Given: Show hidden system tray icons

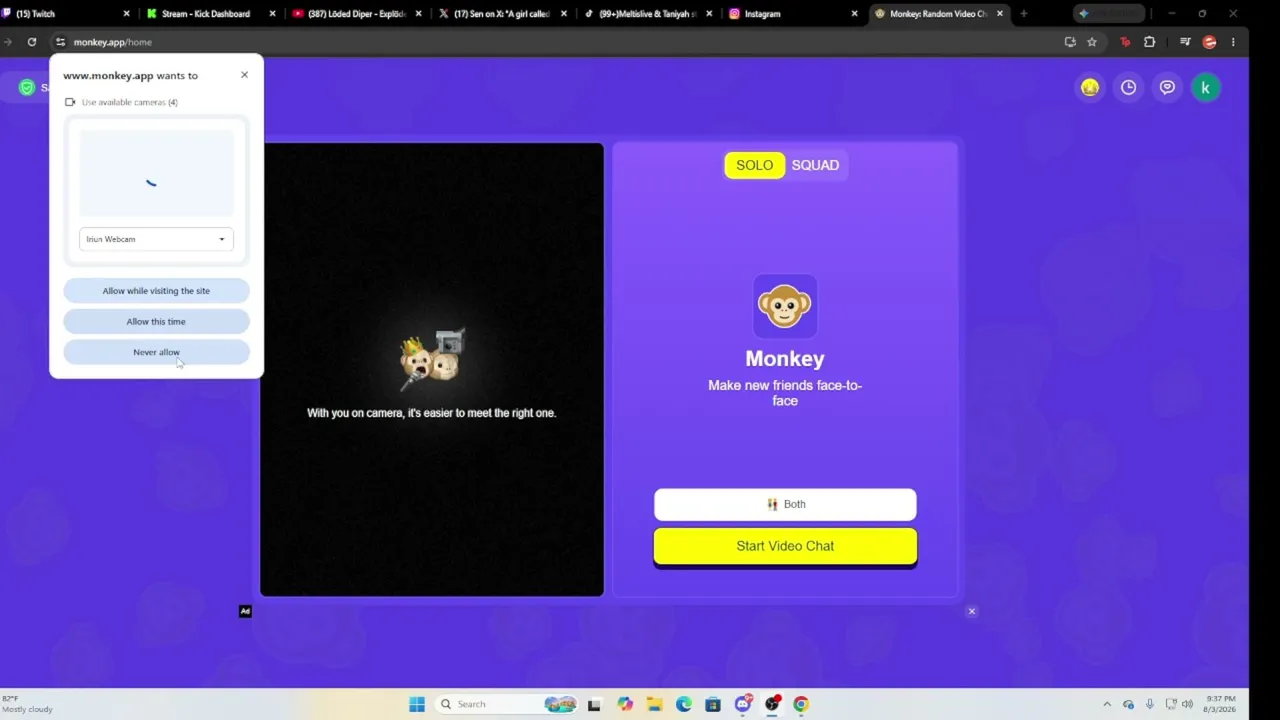Looking at the screenshot, I should tap(1107, 704).
